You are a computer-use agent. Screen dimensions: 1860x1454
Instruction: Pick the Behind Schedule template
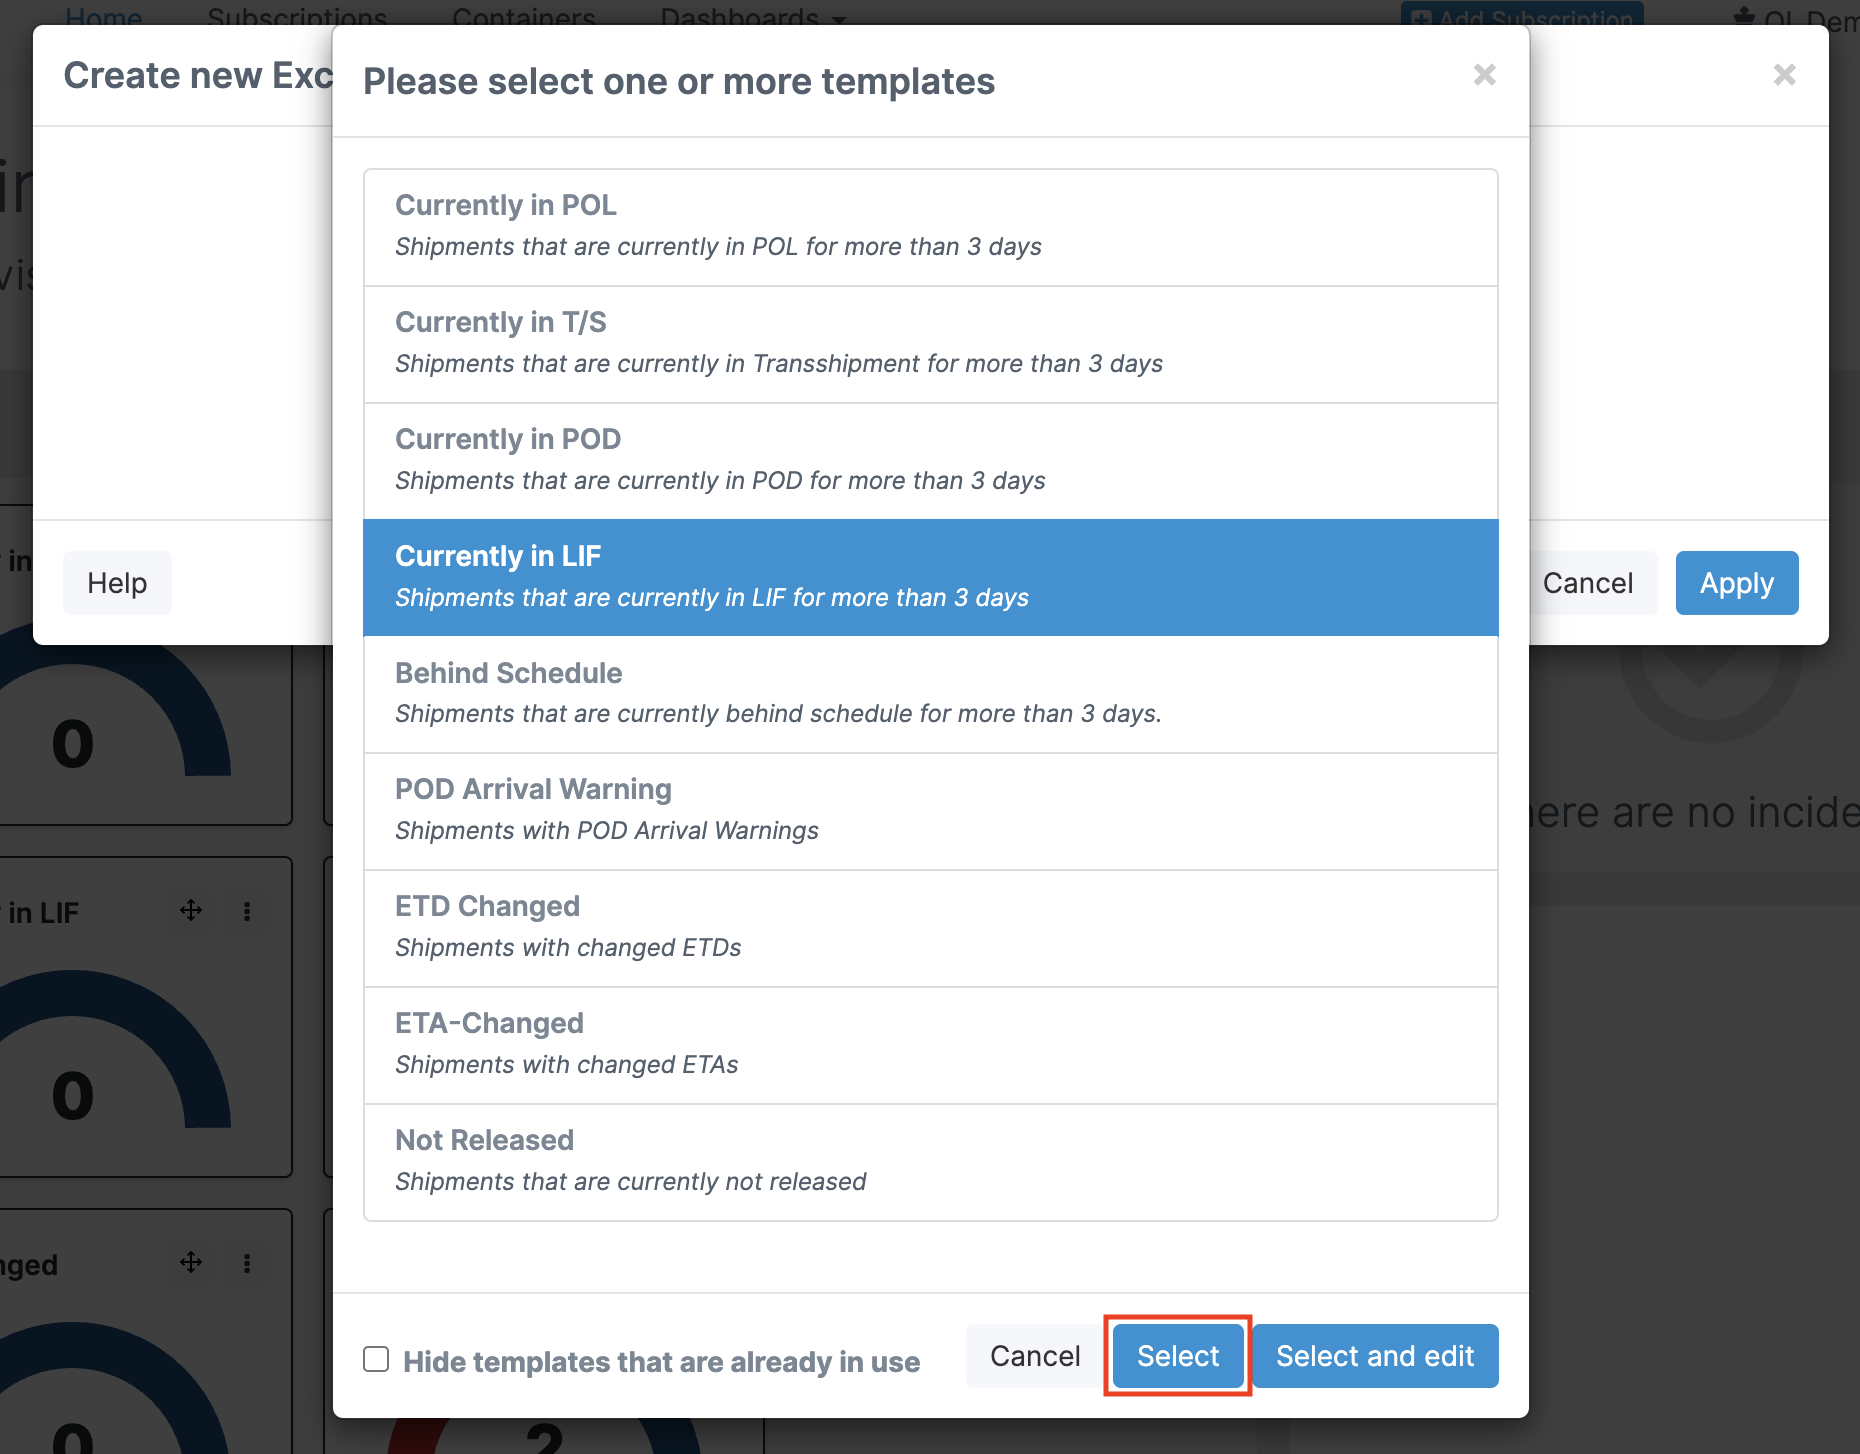[x=931, y=694]
